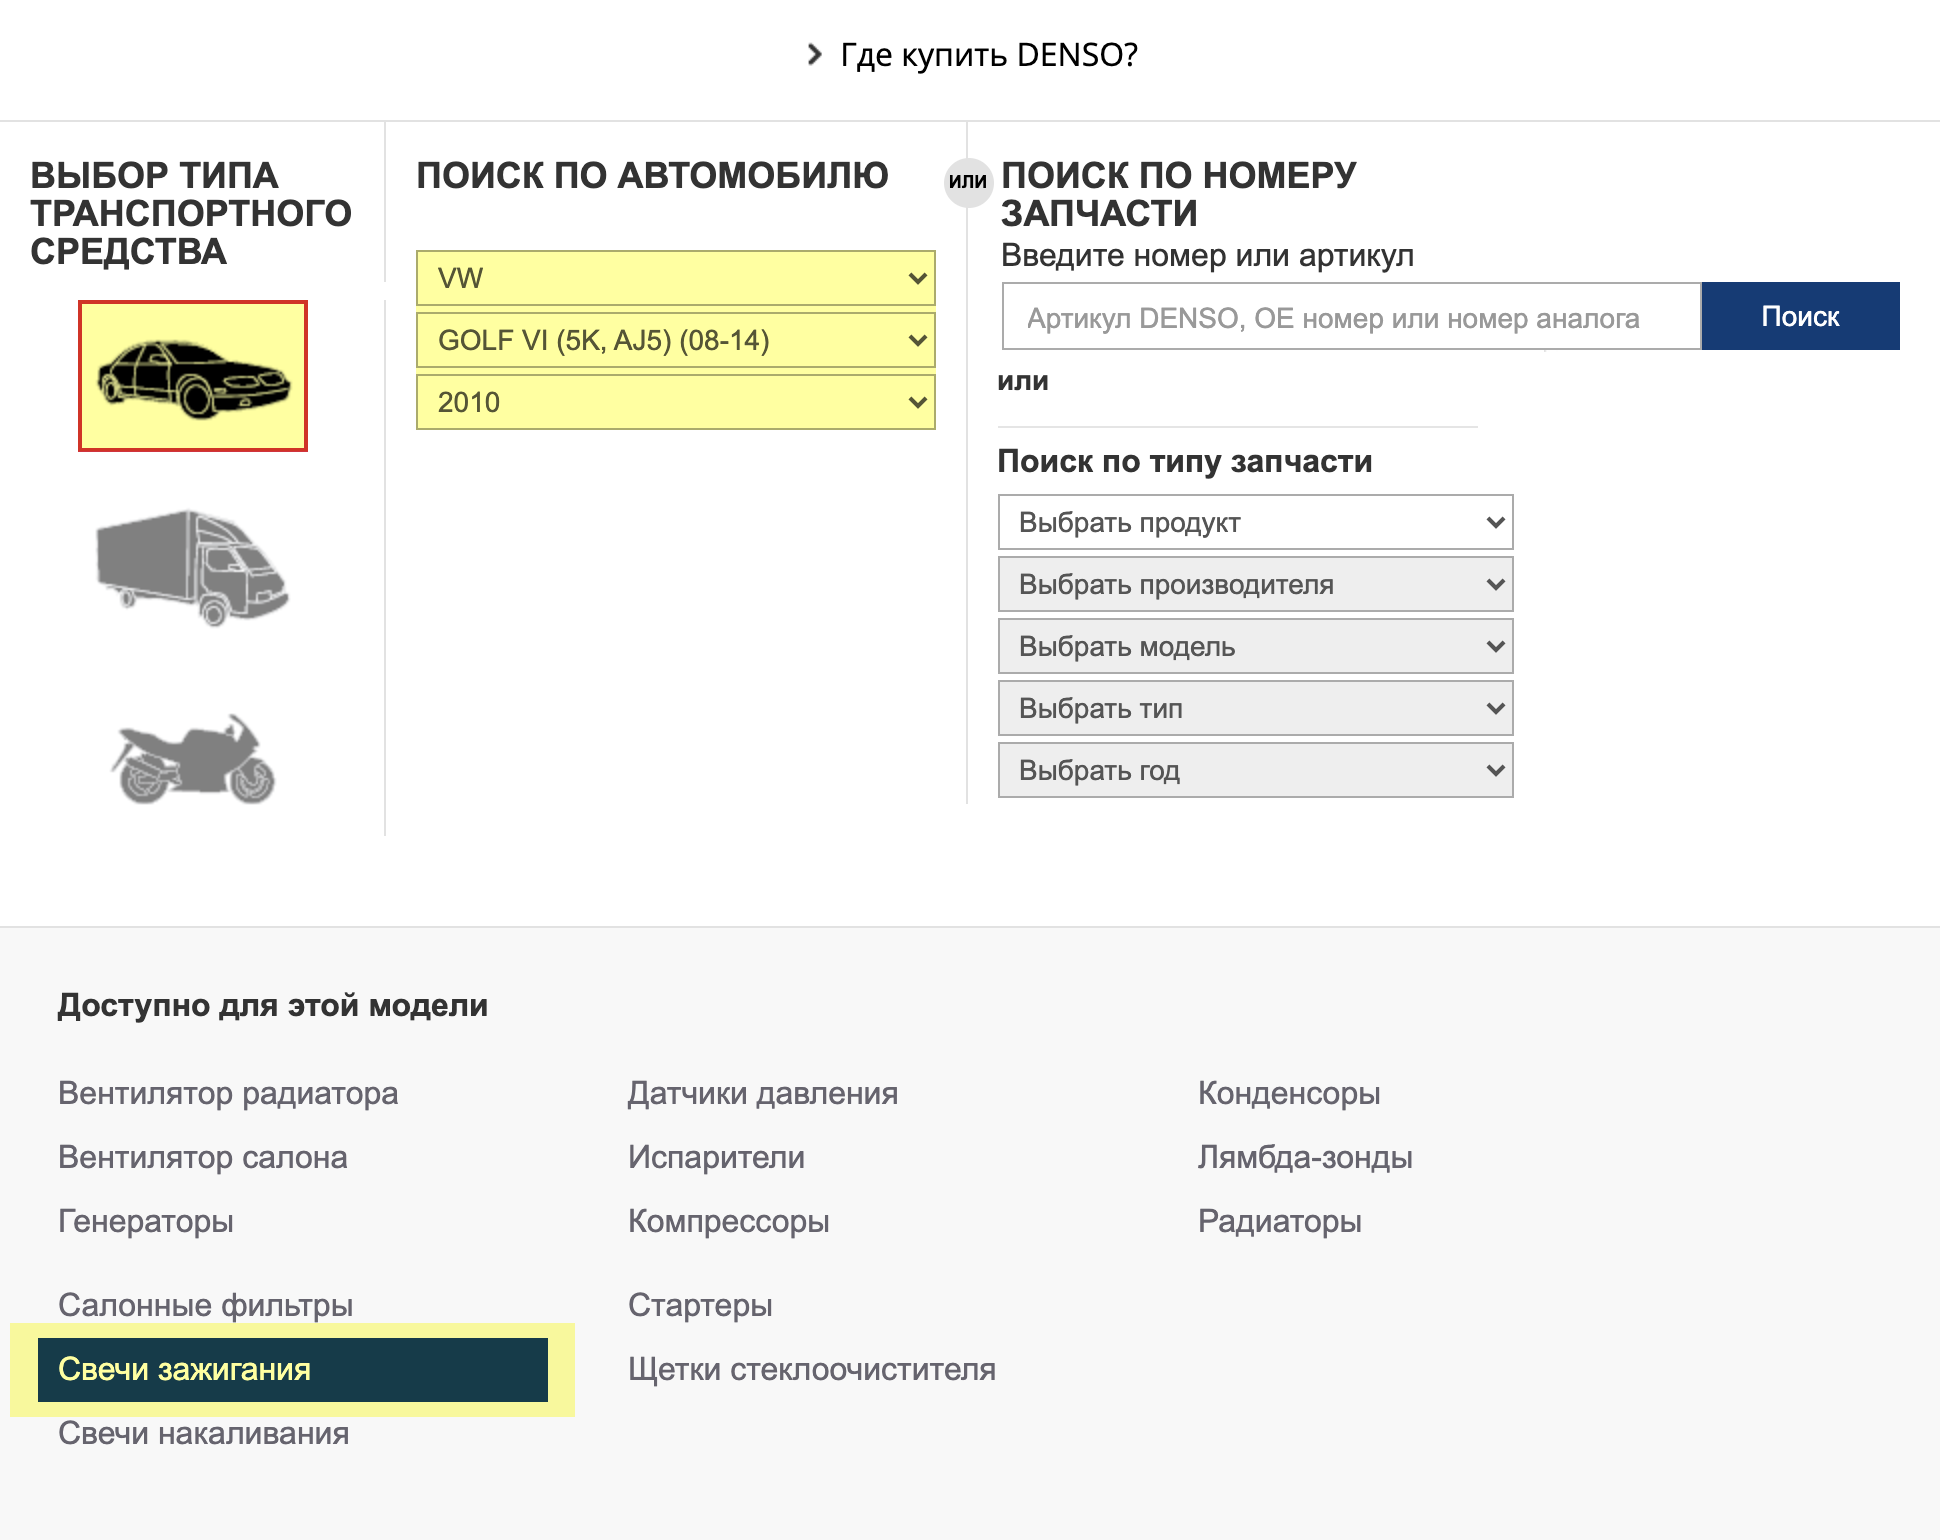
Task: Open the 'Генераторы' category
Action: 146,1221
